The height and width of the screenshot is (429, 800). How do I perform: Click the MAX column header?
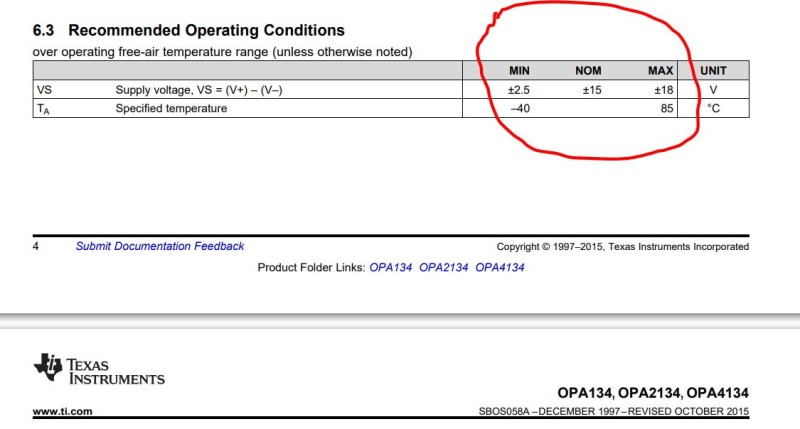660,71
